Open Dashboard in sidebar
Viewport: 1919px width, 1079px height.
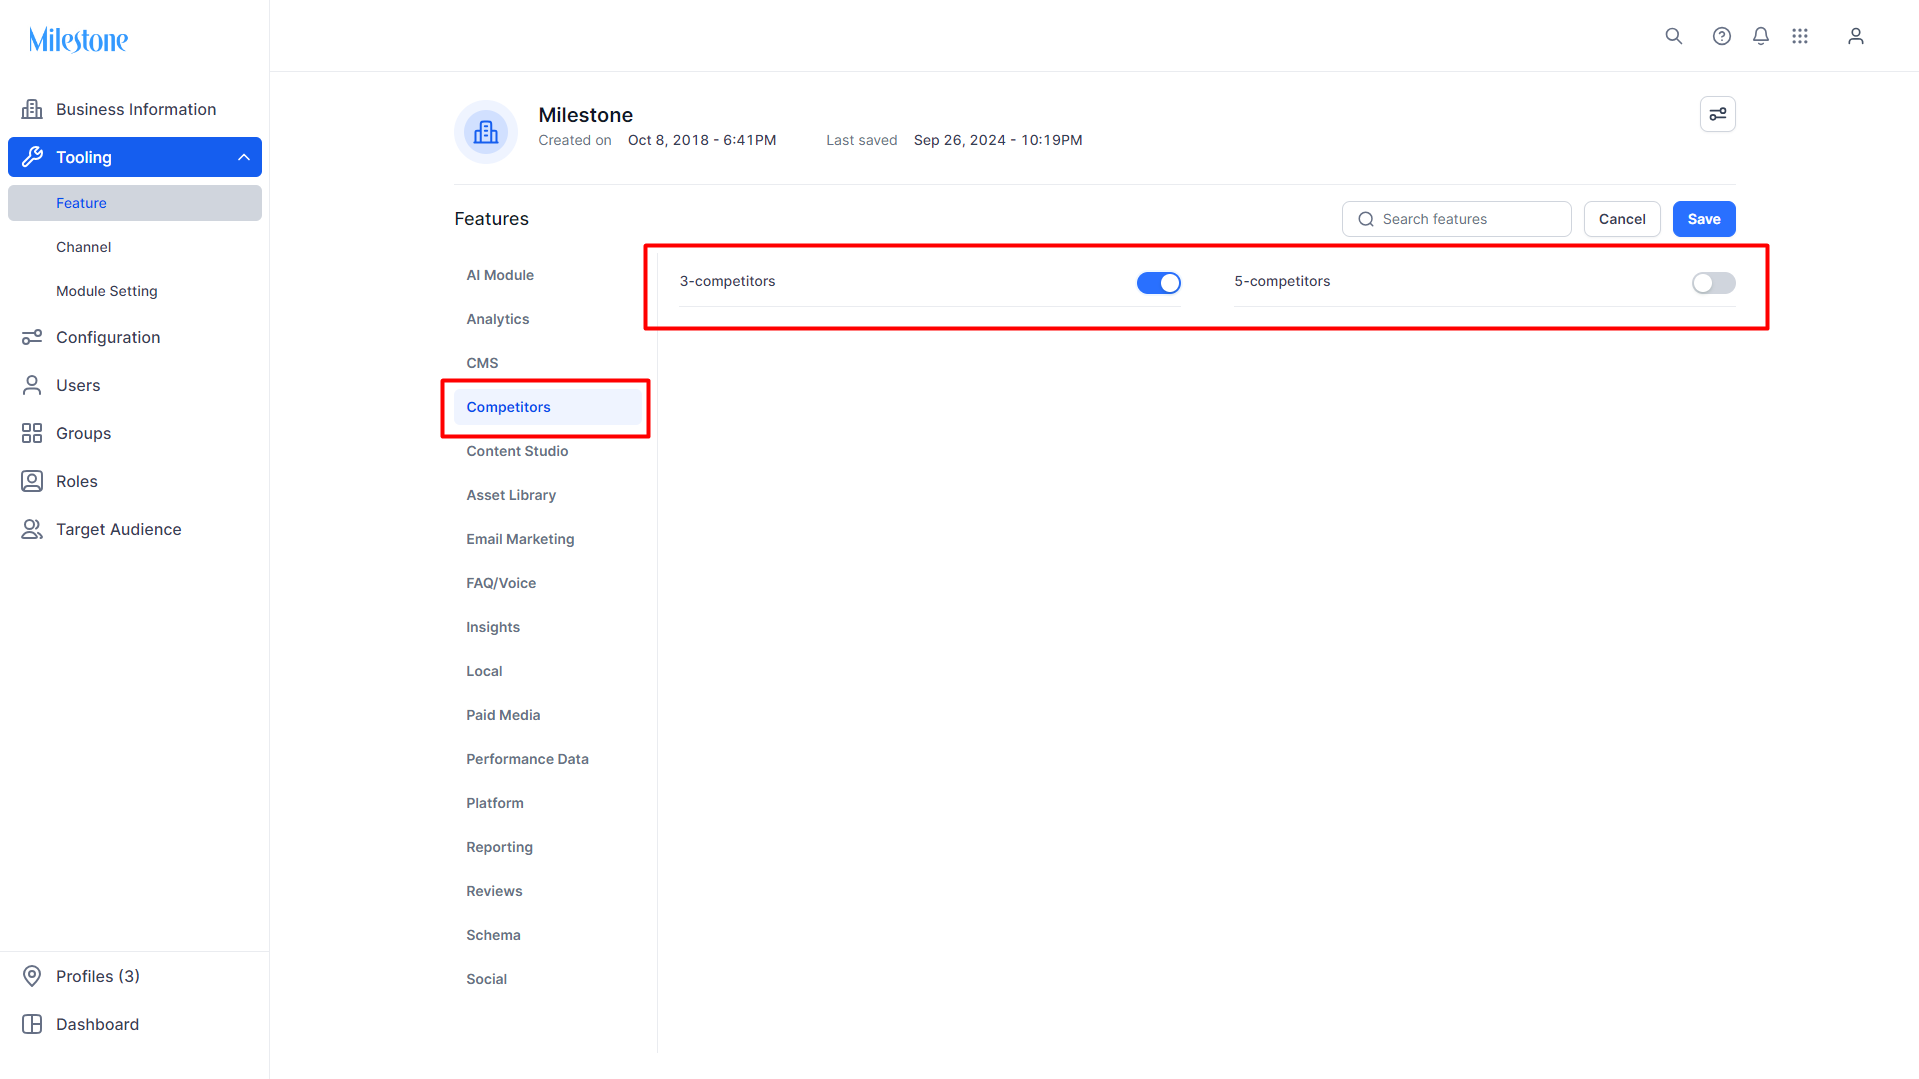(135, 1024)
